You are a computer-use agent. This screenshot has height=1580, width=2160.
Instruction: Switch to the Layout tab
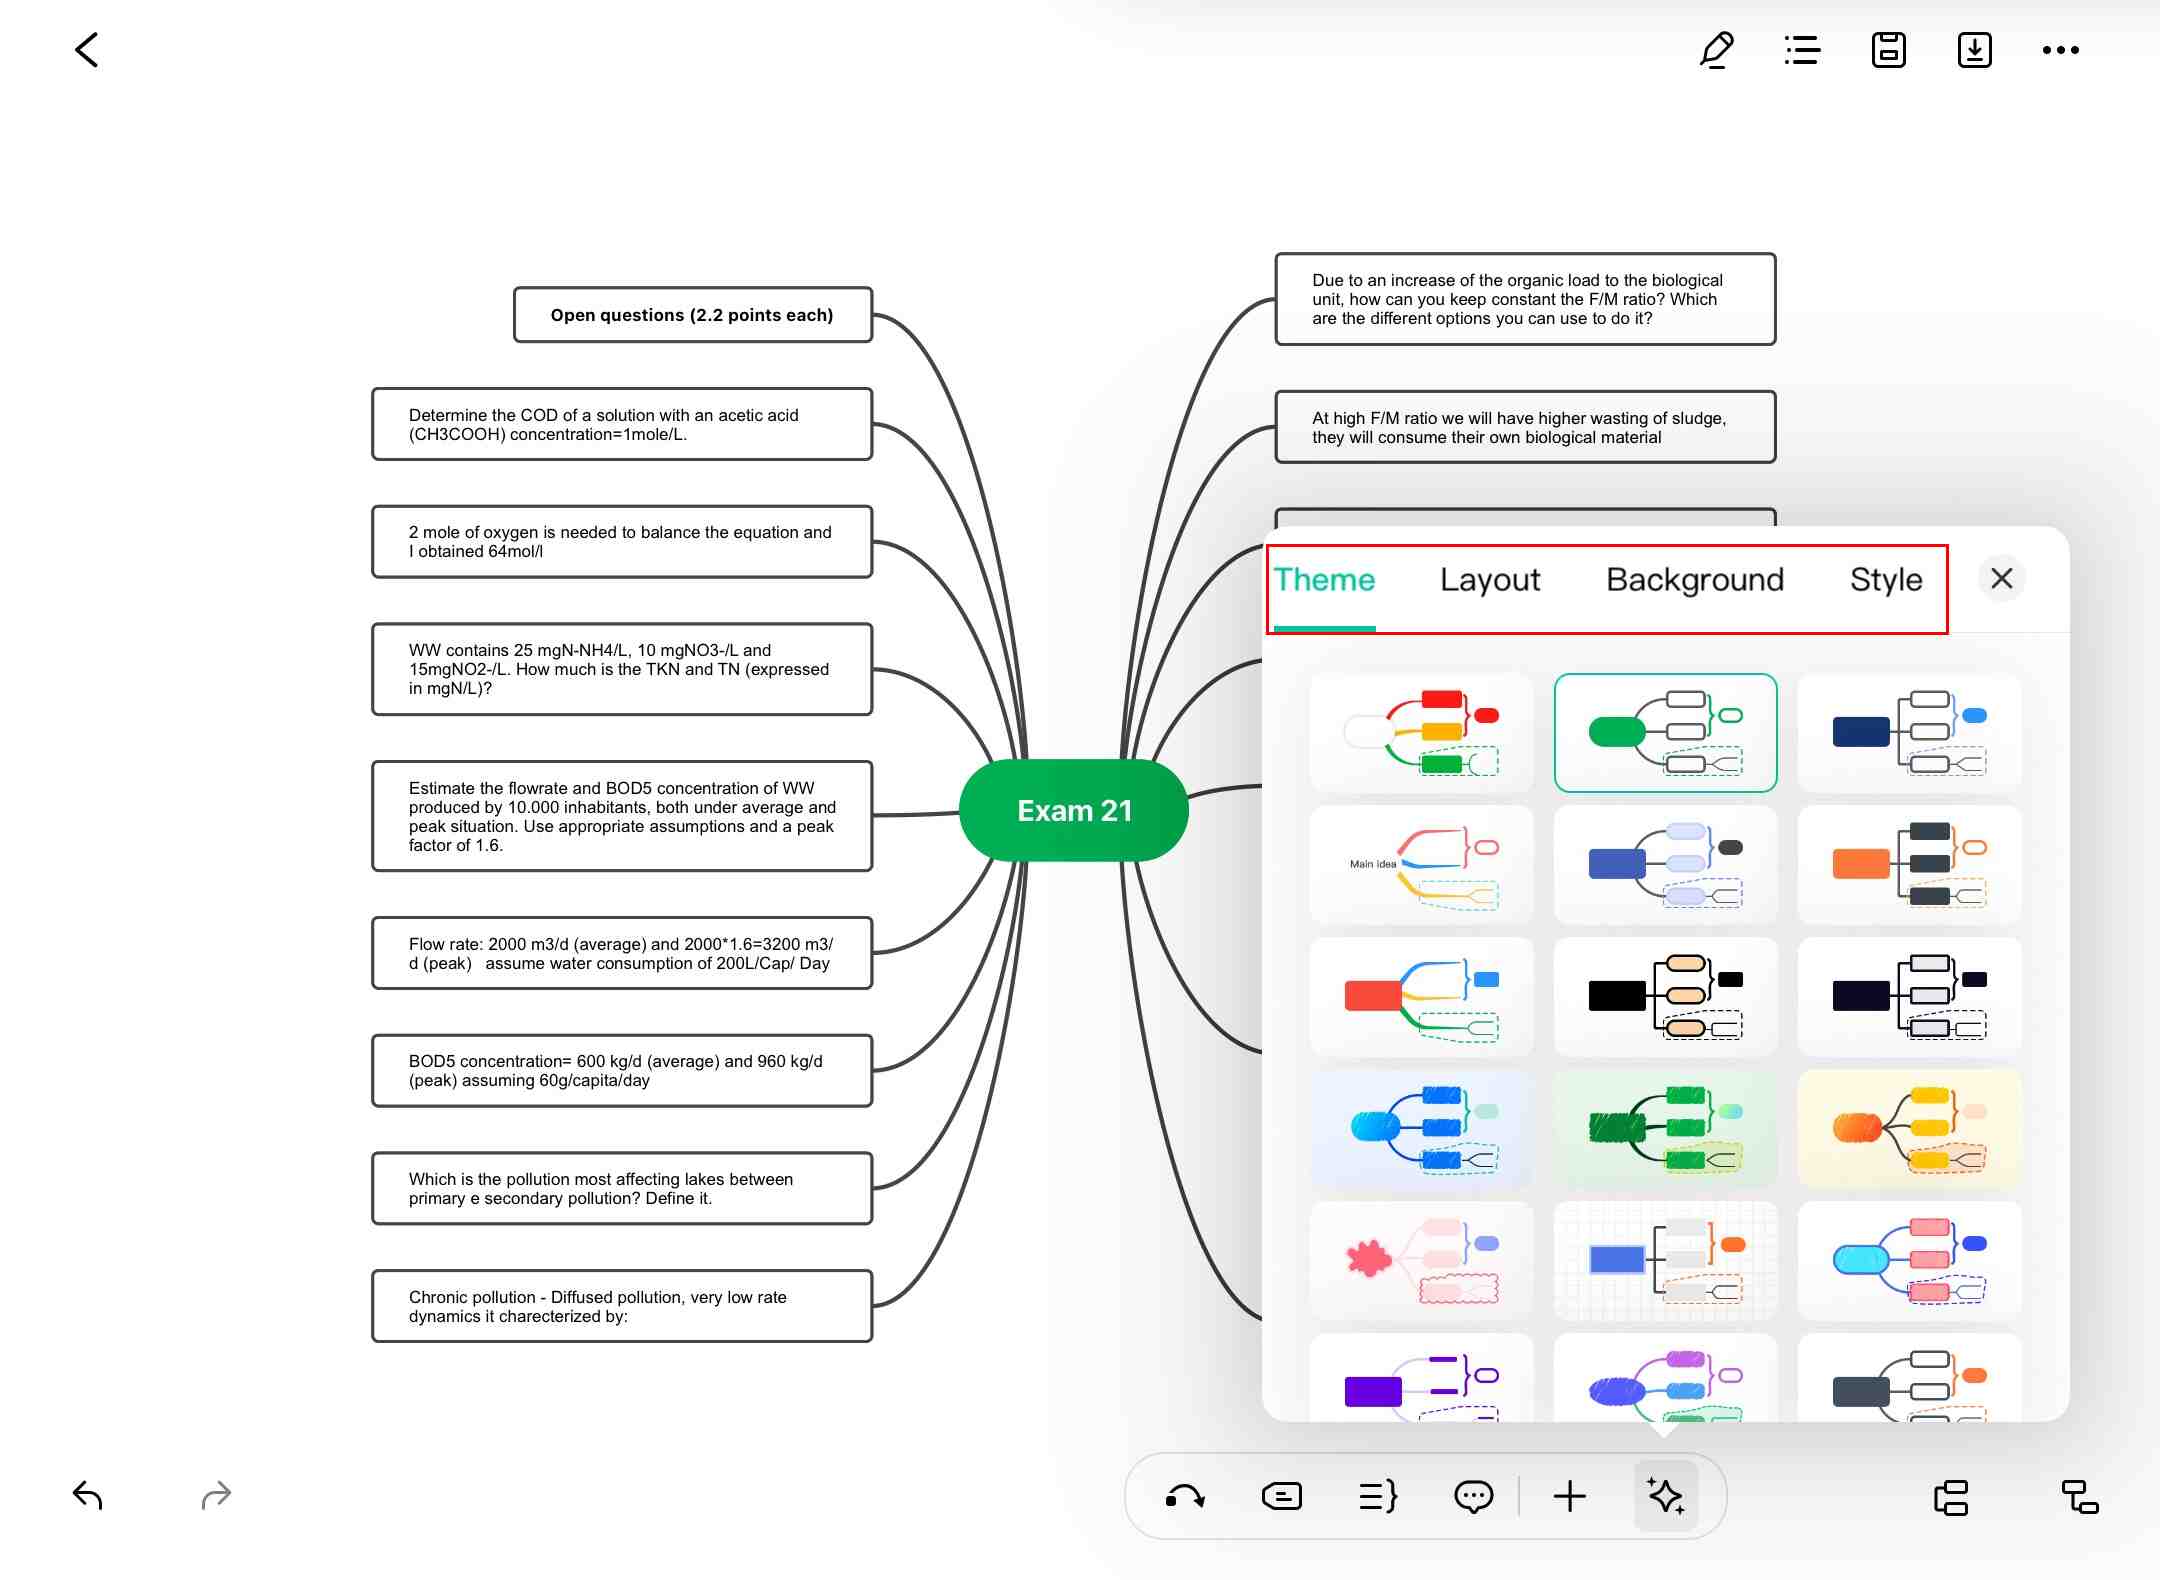(x=1489, y=580)
